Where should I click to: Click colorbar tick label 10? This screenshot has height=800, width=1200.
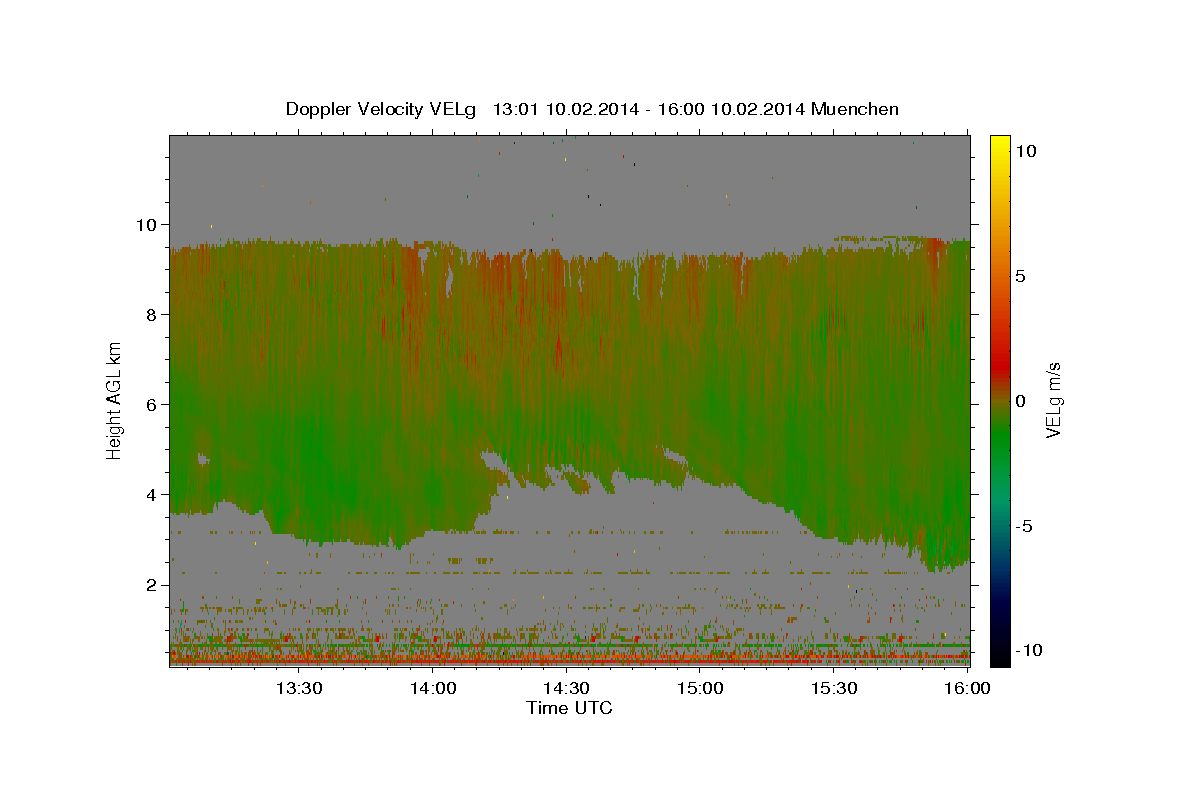tap(1026, 150)
